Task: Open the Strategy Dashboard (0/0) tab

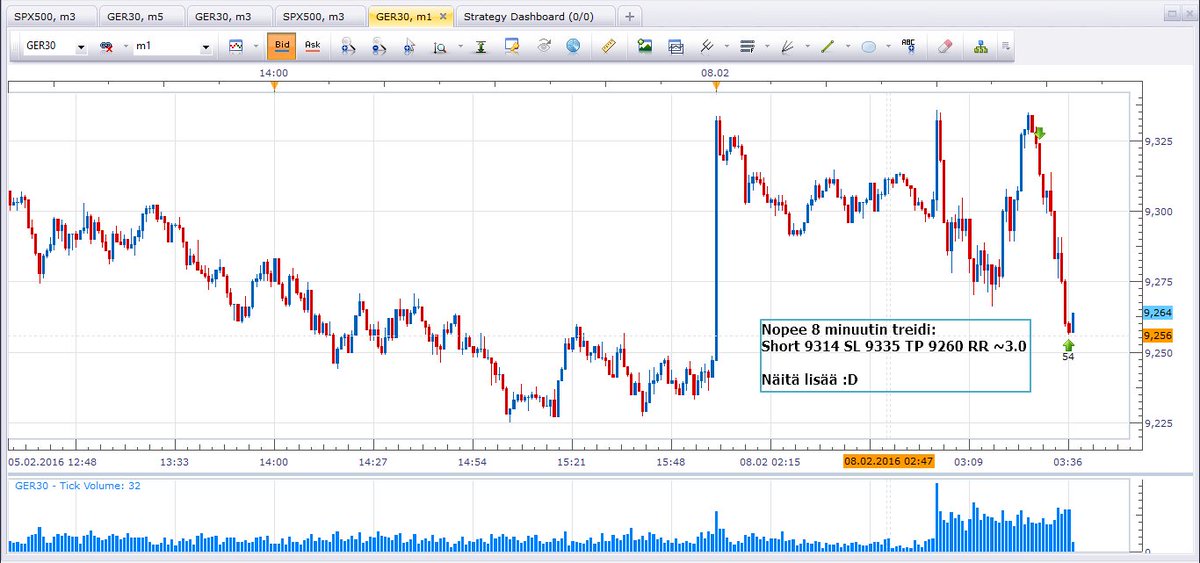Action: [535, 16]
